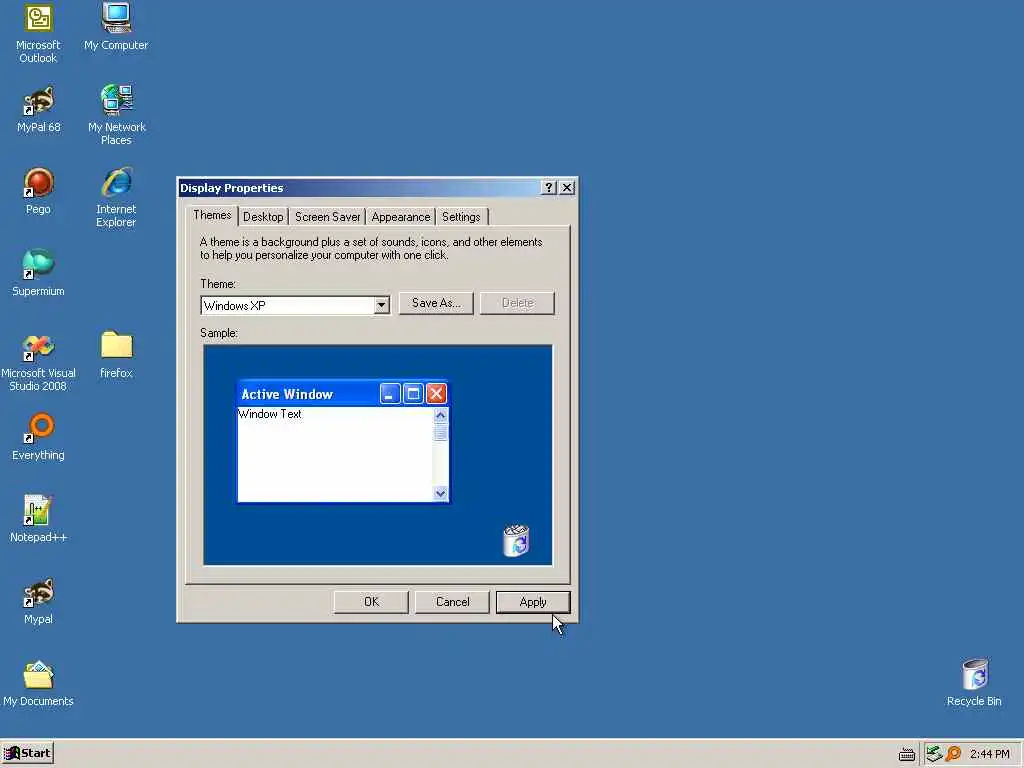
Task: Click the green network tray icon
Action: (x=934, y=754)
